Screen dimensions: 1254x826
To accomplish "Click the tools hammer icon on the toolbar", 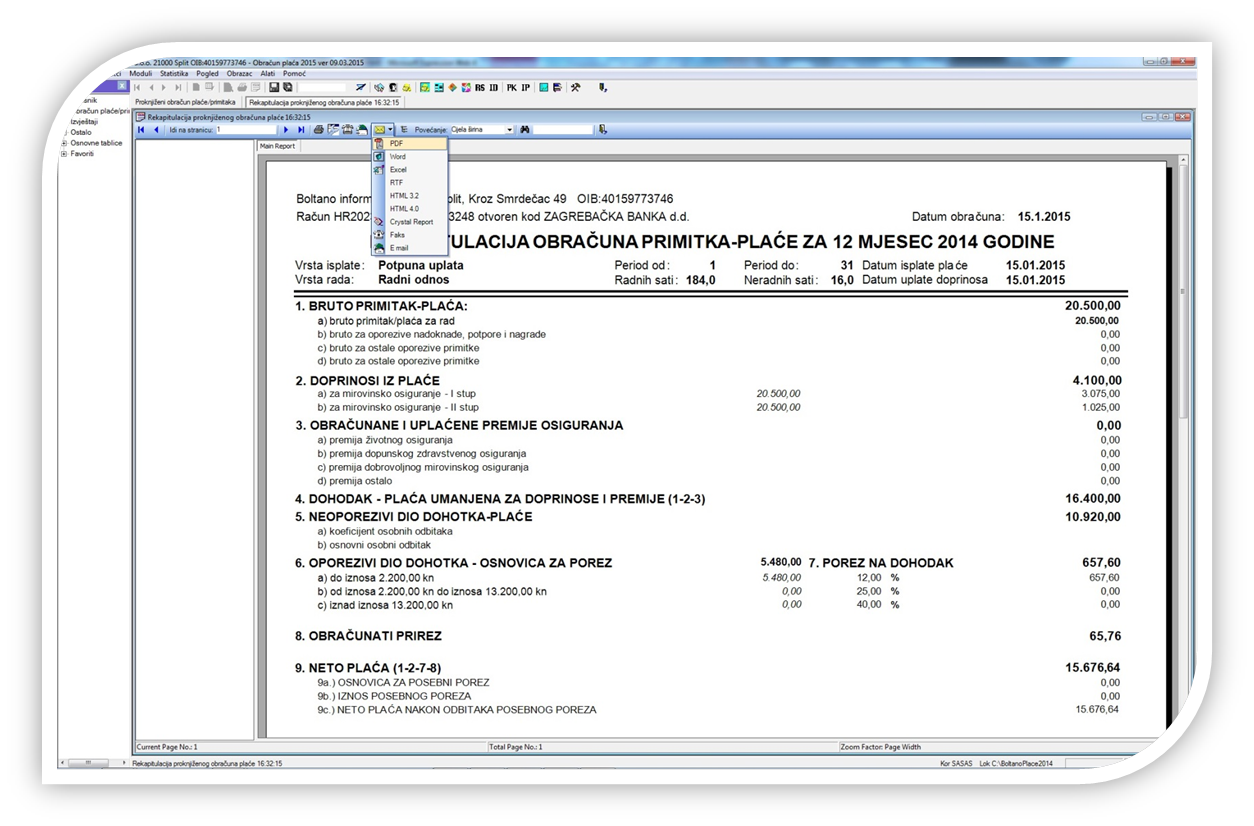I will (573, 87).
